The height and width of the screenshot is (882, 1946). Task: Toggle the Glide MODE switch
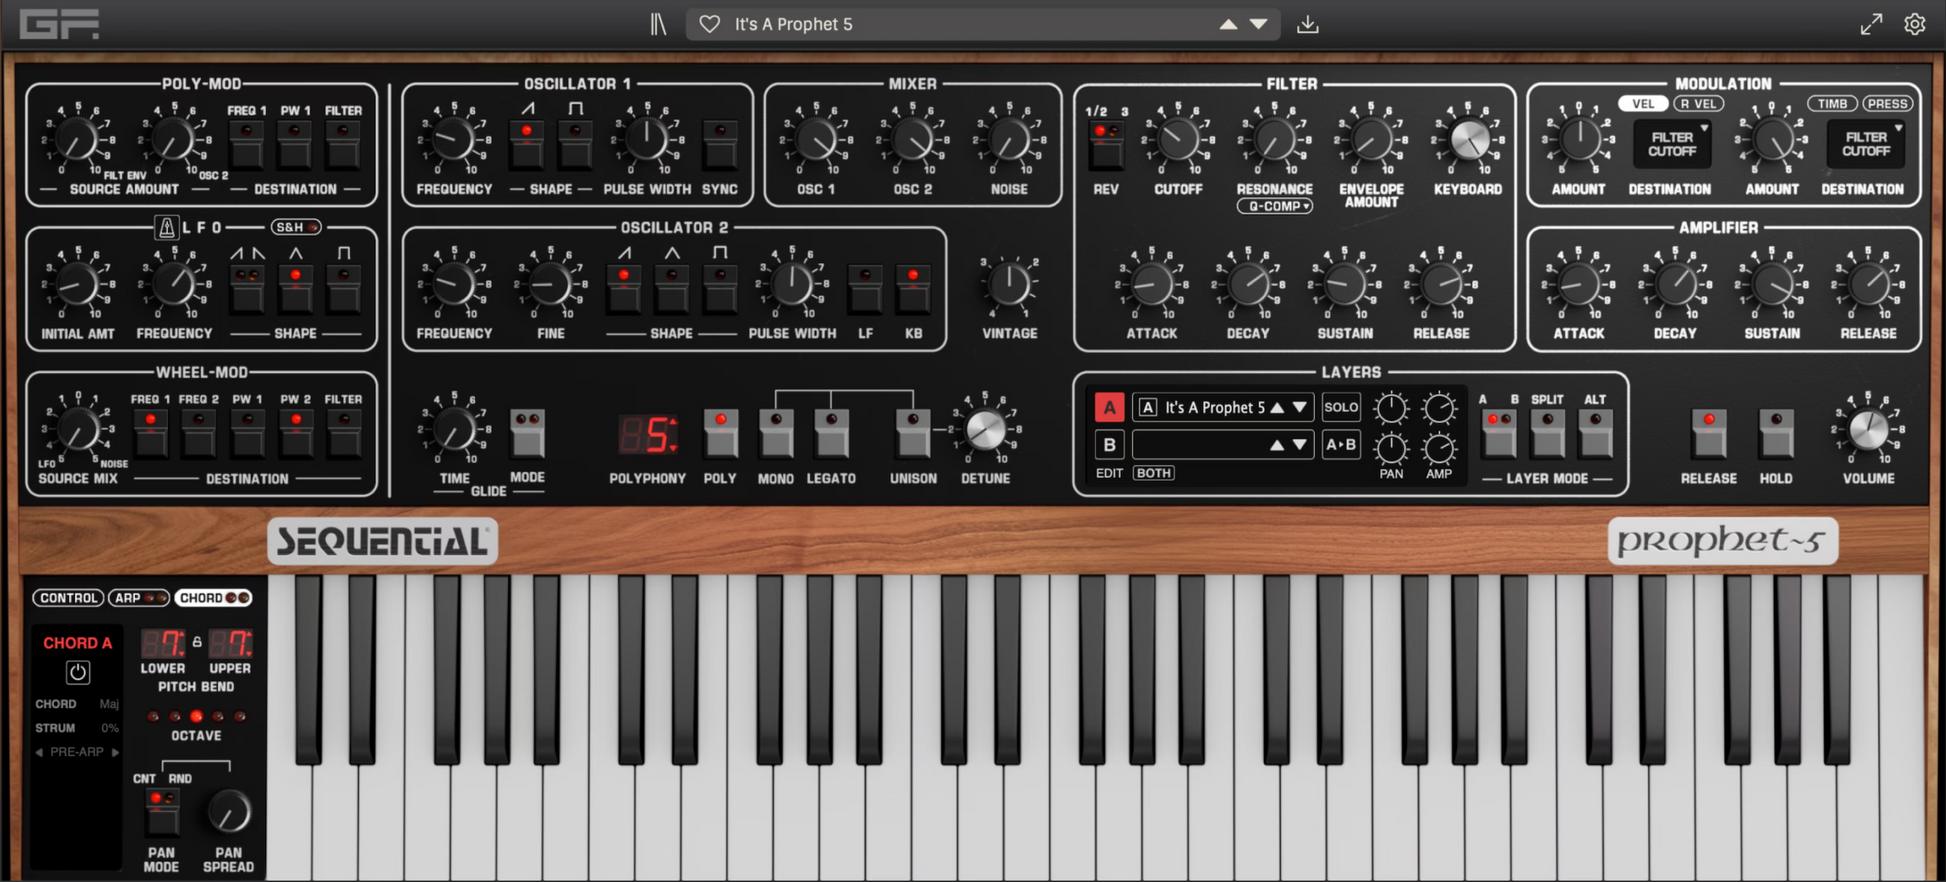point(527,432)
